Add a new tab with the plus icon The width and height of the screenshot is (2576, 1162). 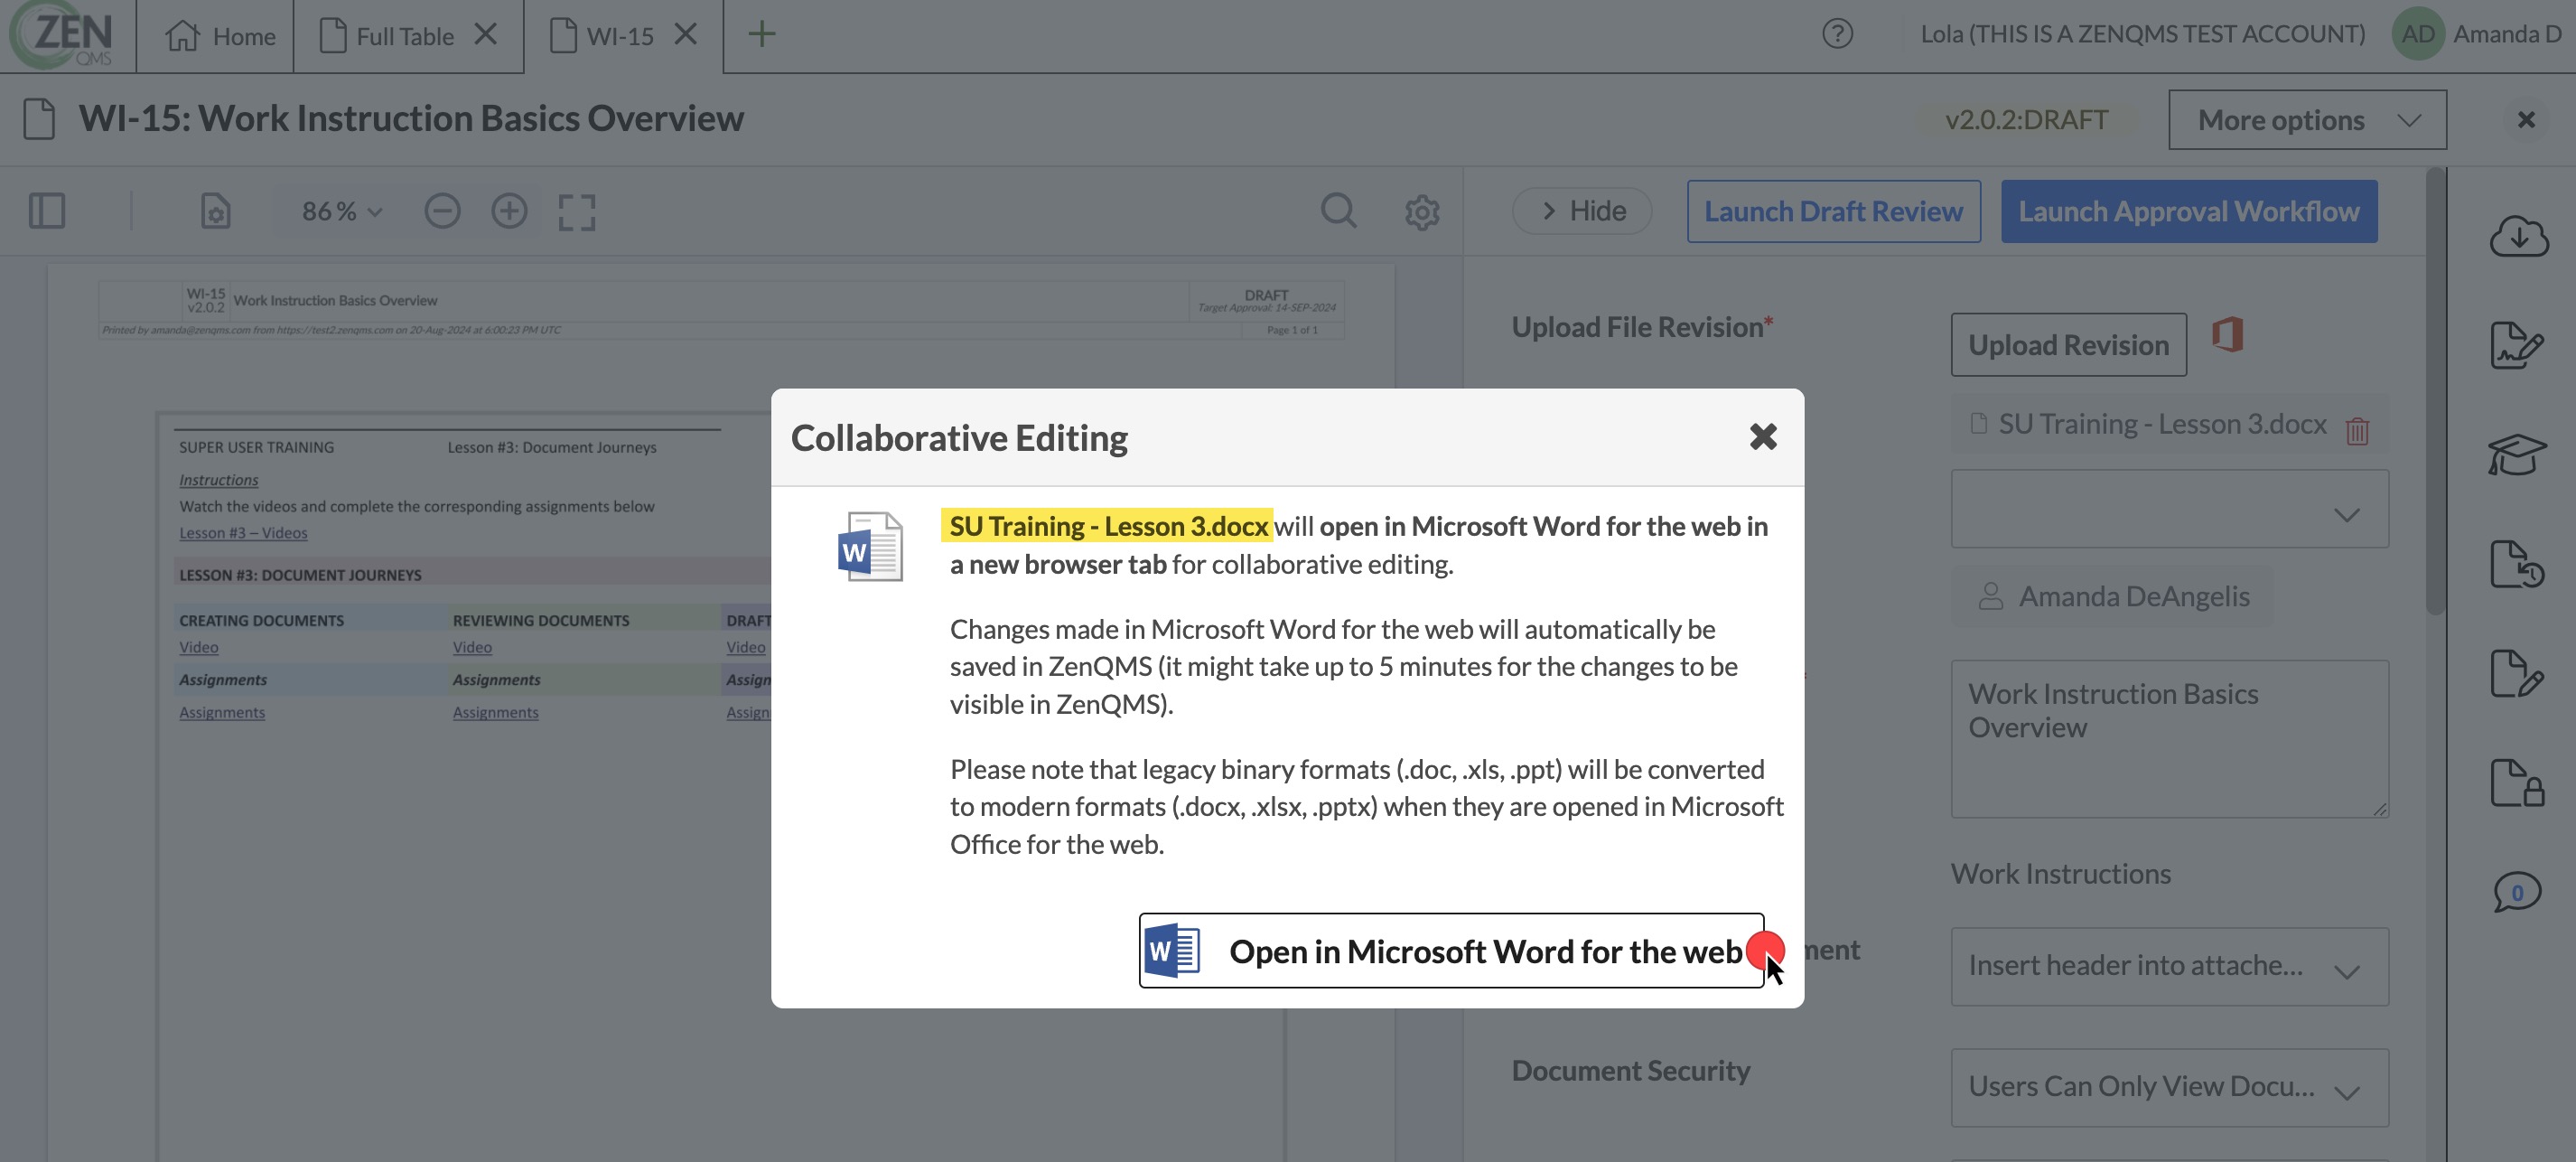(x=762, y=34)
